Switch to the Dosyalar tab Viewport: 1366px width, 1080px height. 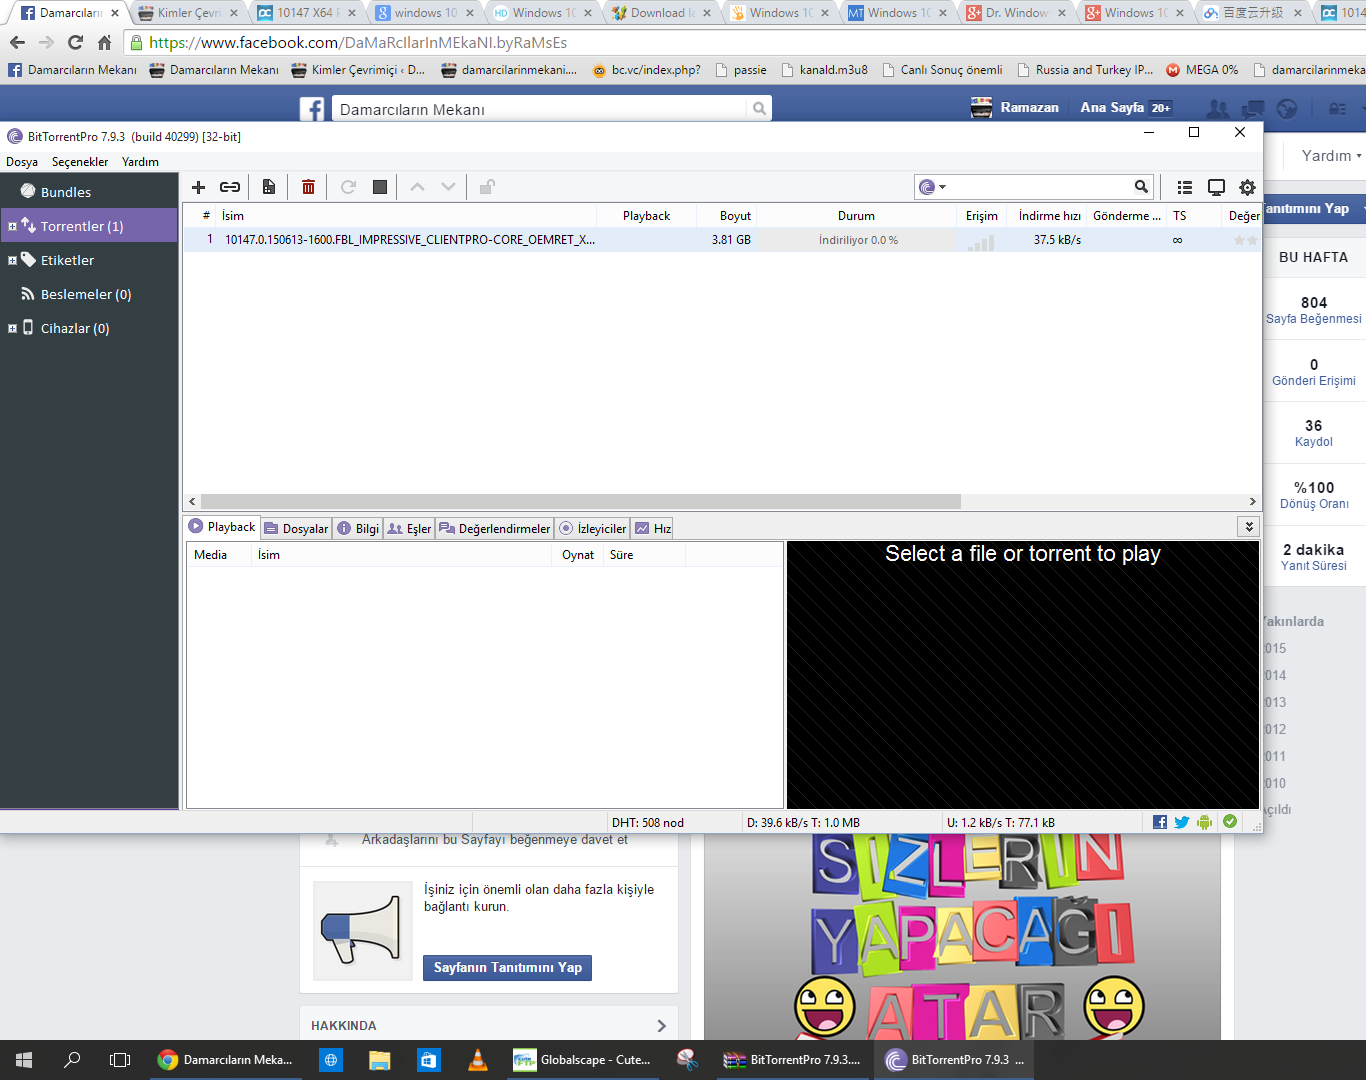pyautogui.click(x=296, y=528)
